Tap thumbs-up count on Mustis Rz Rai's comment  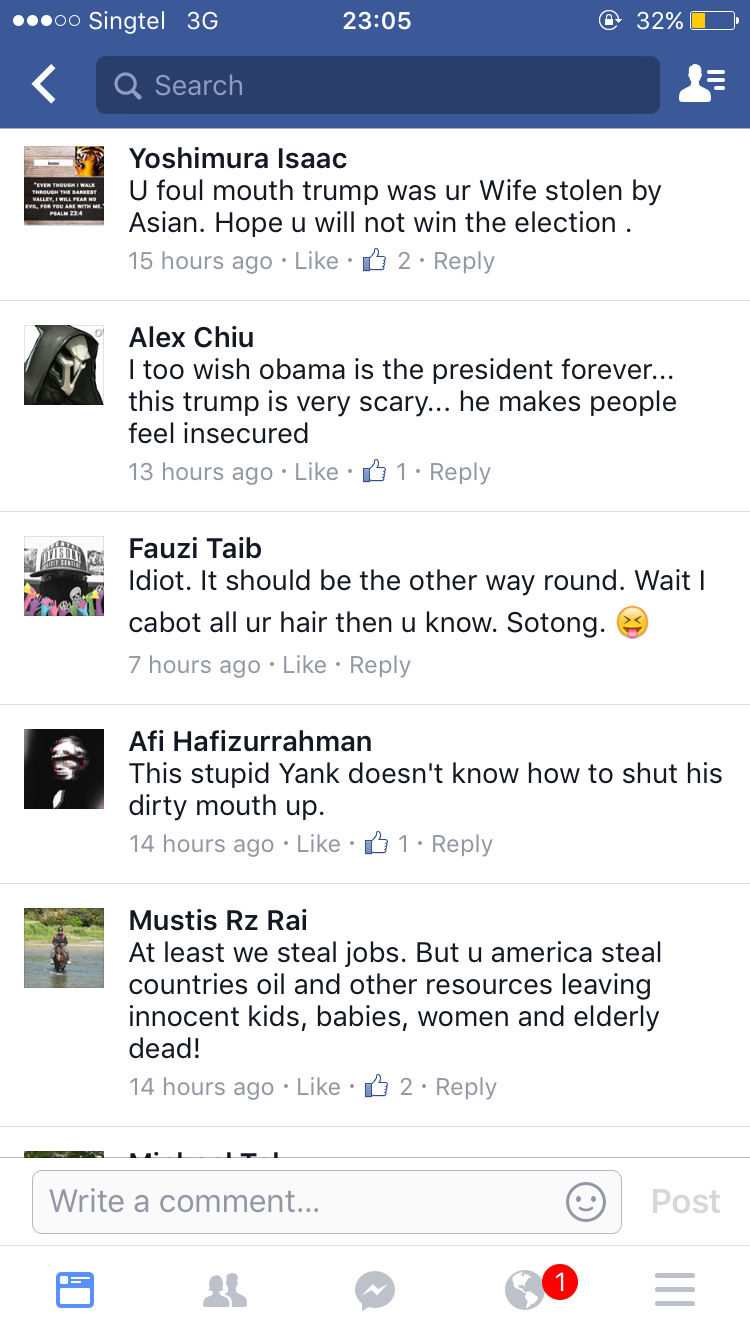(x=389, y=1087)
